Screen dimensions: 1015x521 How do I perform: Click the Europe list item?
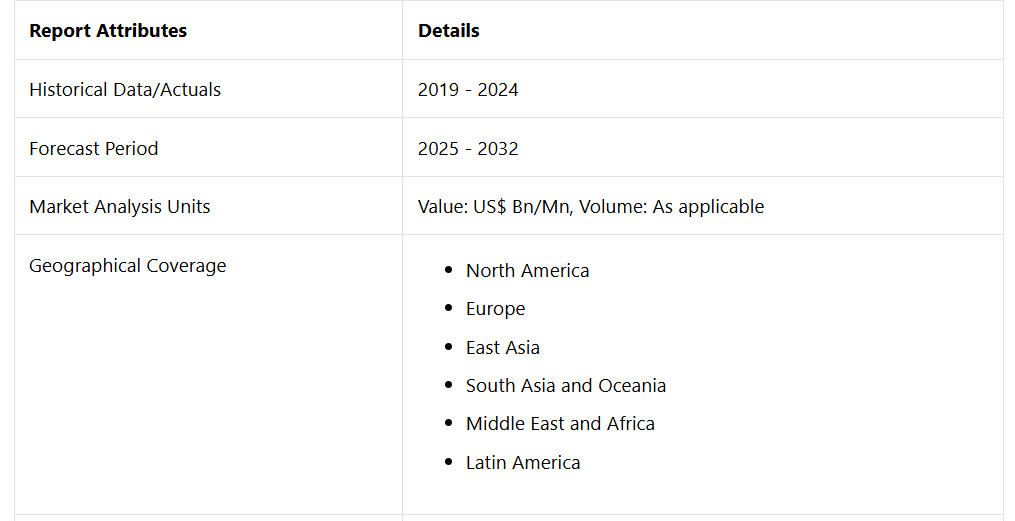pyautogui.click(x=495, y=309)
